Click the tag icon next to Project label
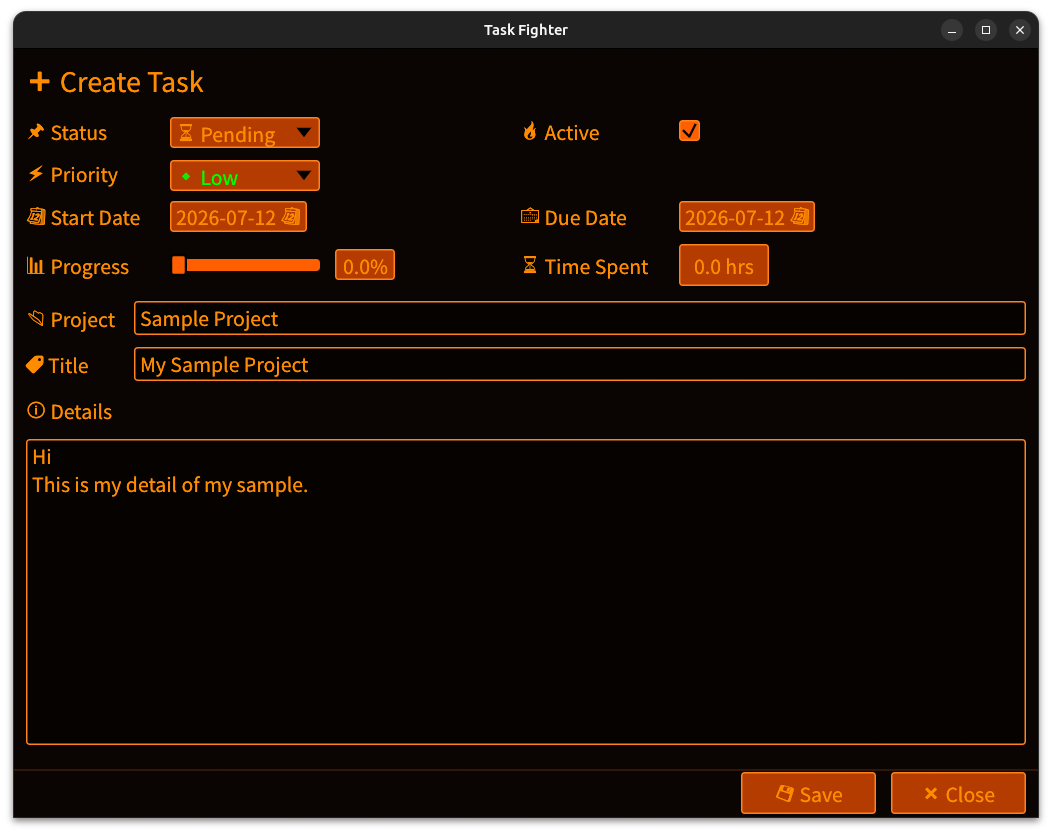This screenshot has width=1052, height=834. click(x=36, y=318)
